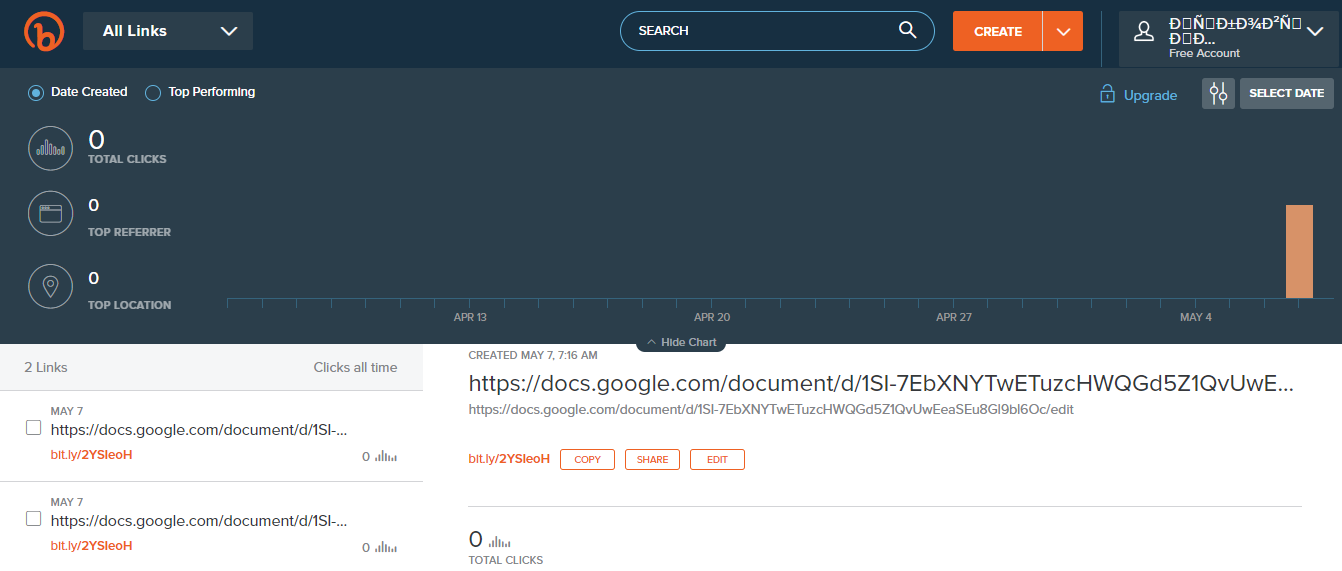
Task: Check the first link's checkbox
Action: pos(33,428)
